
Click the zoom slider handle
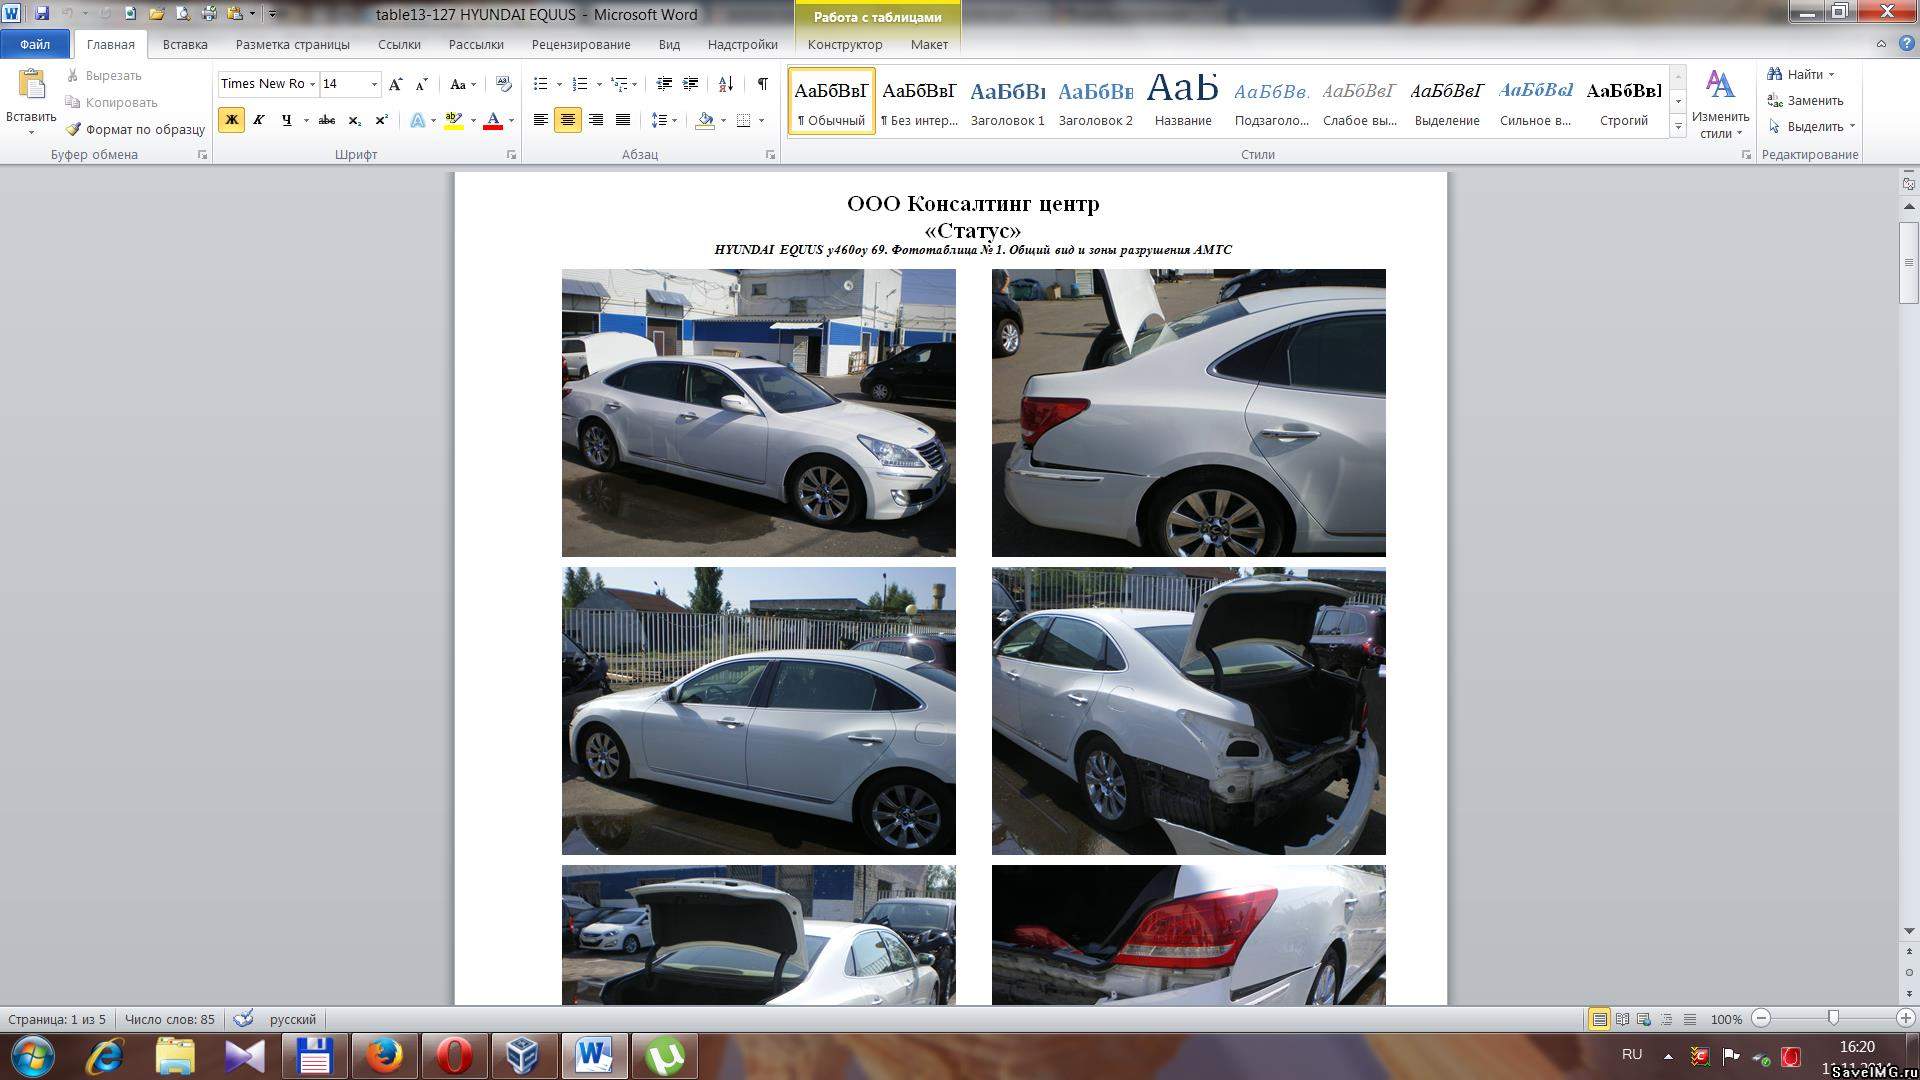click(x=1833, y=1018)
